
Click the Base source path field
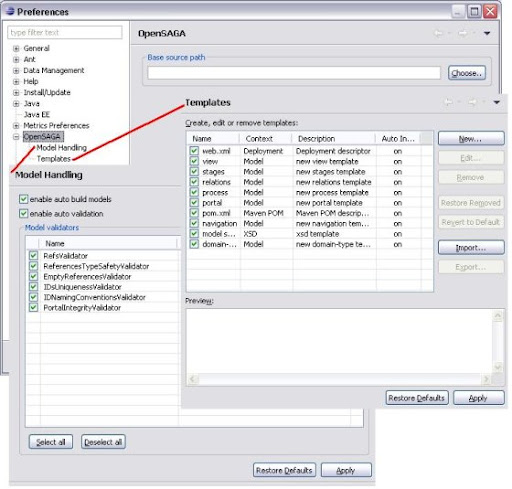coord(294,73)
